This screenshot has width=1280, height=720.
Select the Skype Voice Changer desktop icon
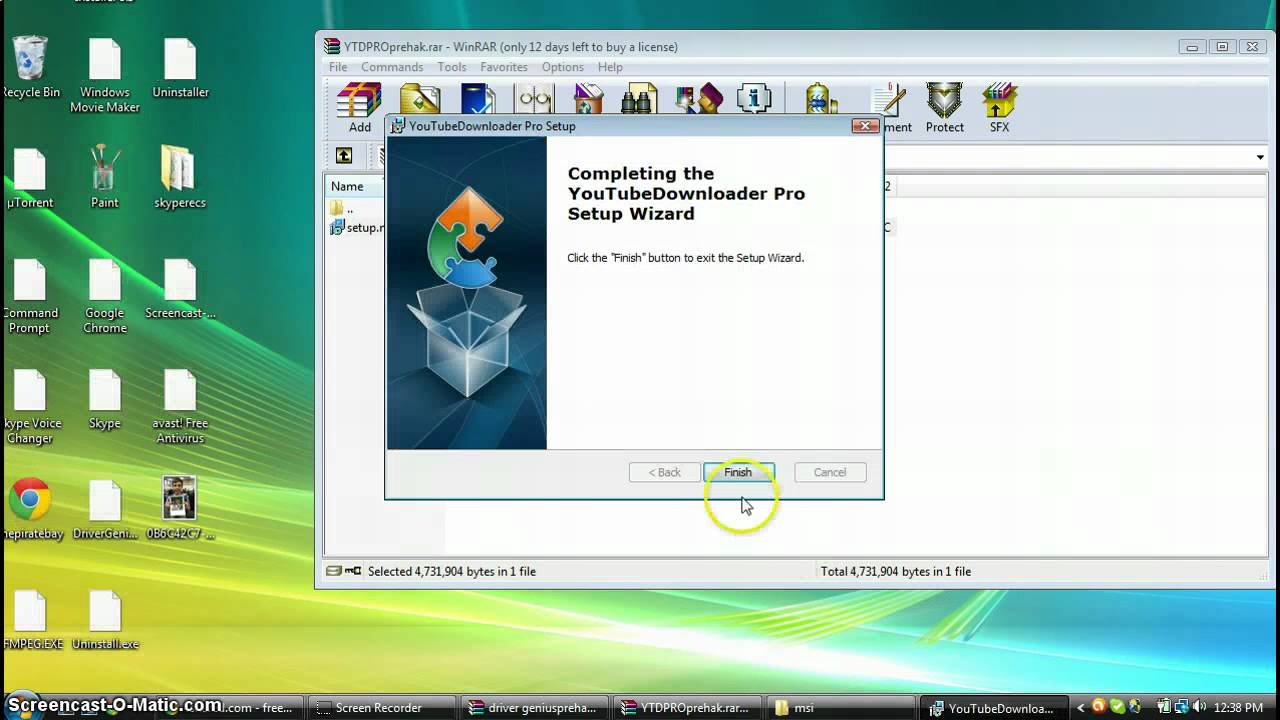point(30,408)
